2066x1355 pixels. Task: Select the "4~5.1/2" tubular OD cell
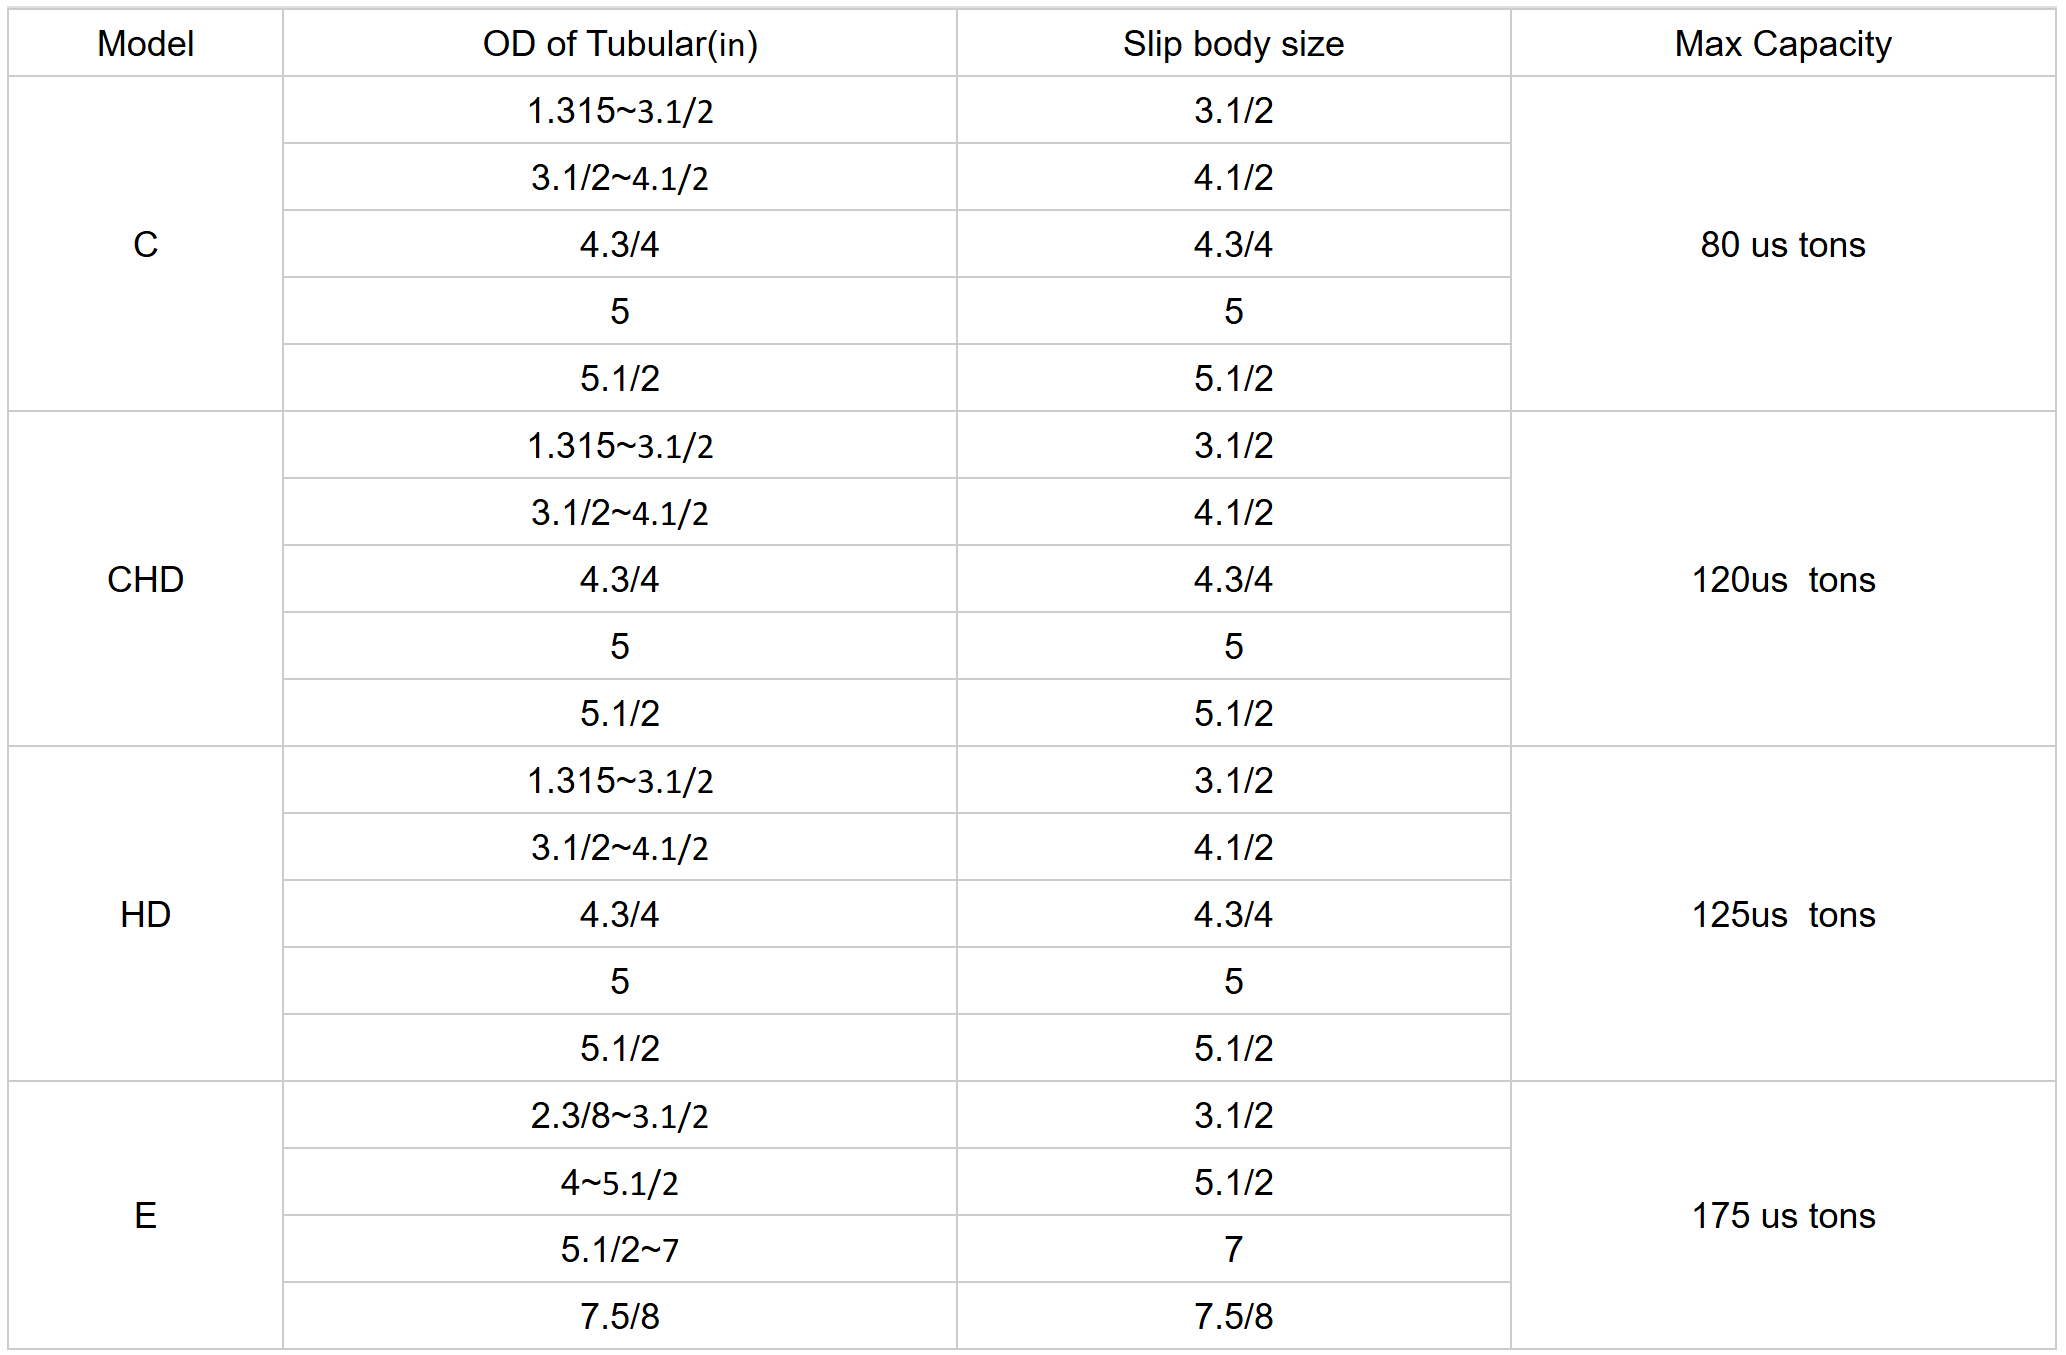(620, 1182)
